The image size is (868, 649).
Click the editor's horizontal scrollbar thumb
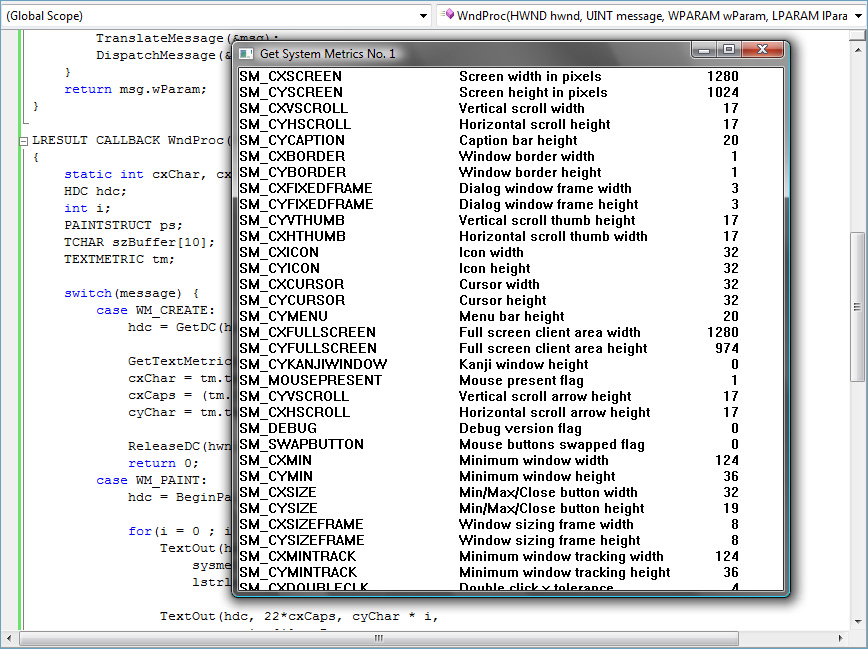pyautogui.click(x=379, y=638)
